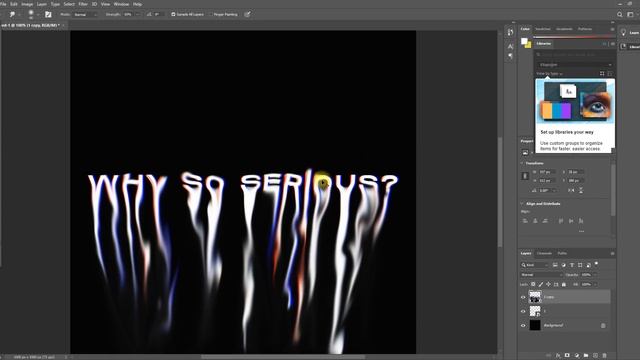Collapse the Transform section
The image size is (640, 360).
coord(522,163)
